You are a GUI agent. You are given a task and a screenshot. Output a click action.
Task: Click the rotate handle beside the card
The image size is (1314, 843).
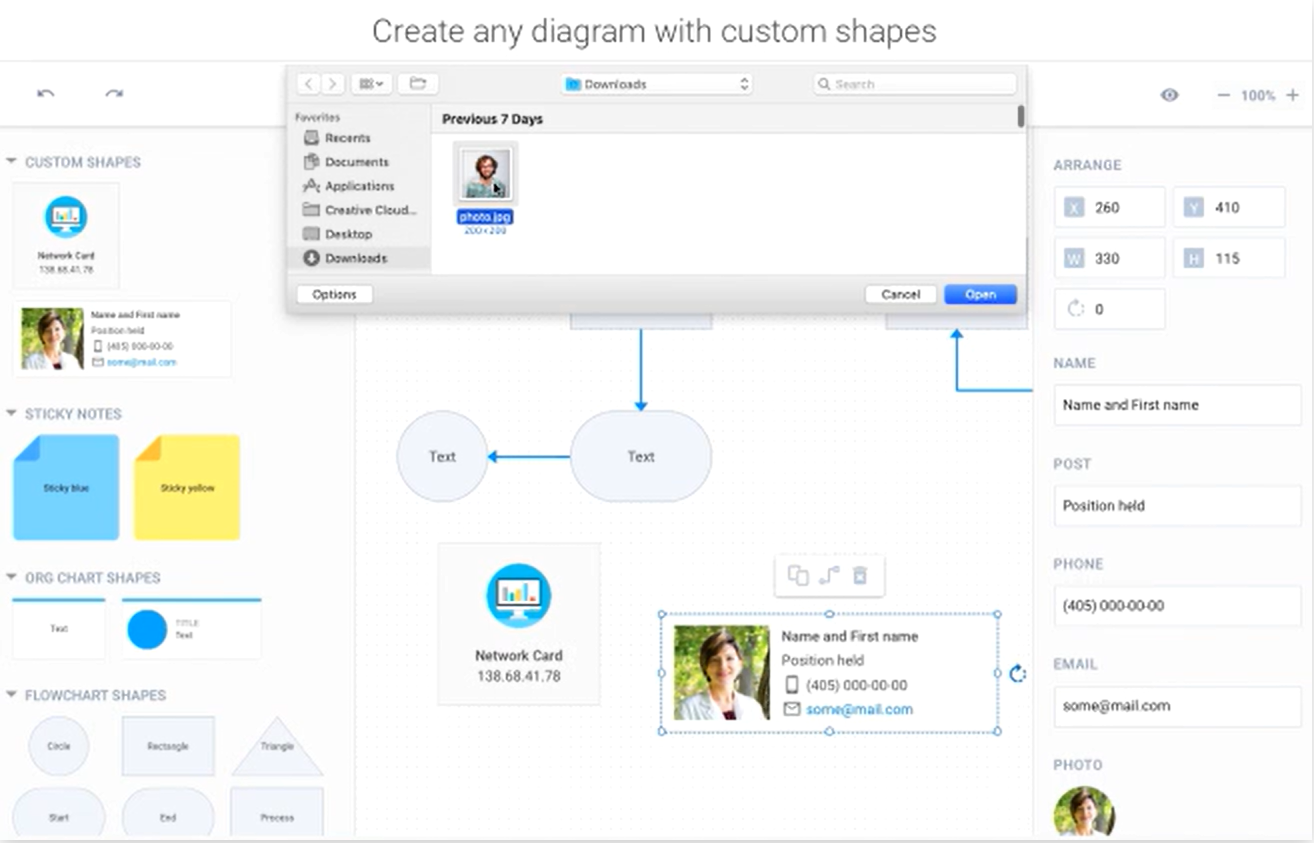(1018, 673)
